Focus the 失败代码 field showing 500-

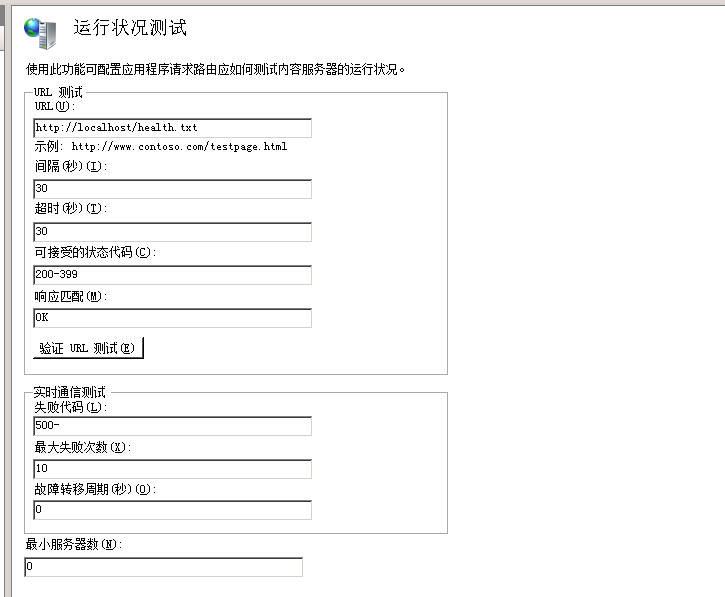pos(172,426)
